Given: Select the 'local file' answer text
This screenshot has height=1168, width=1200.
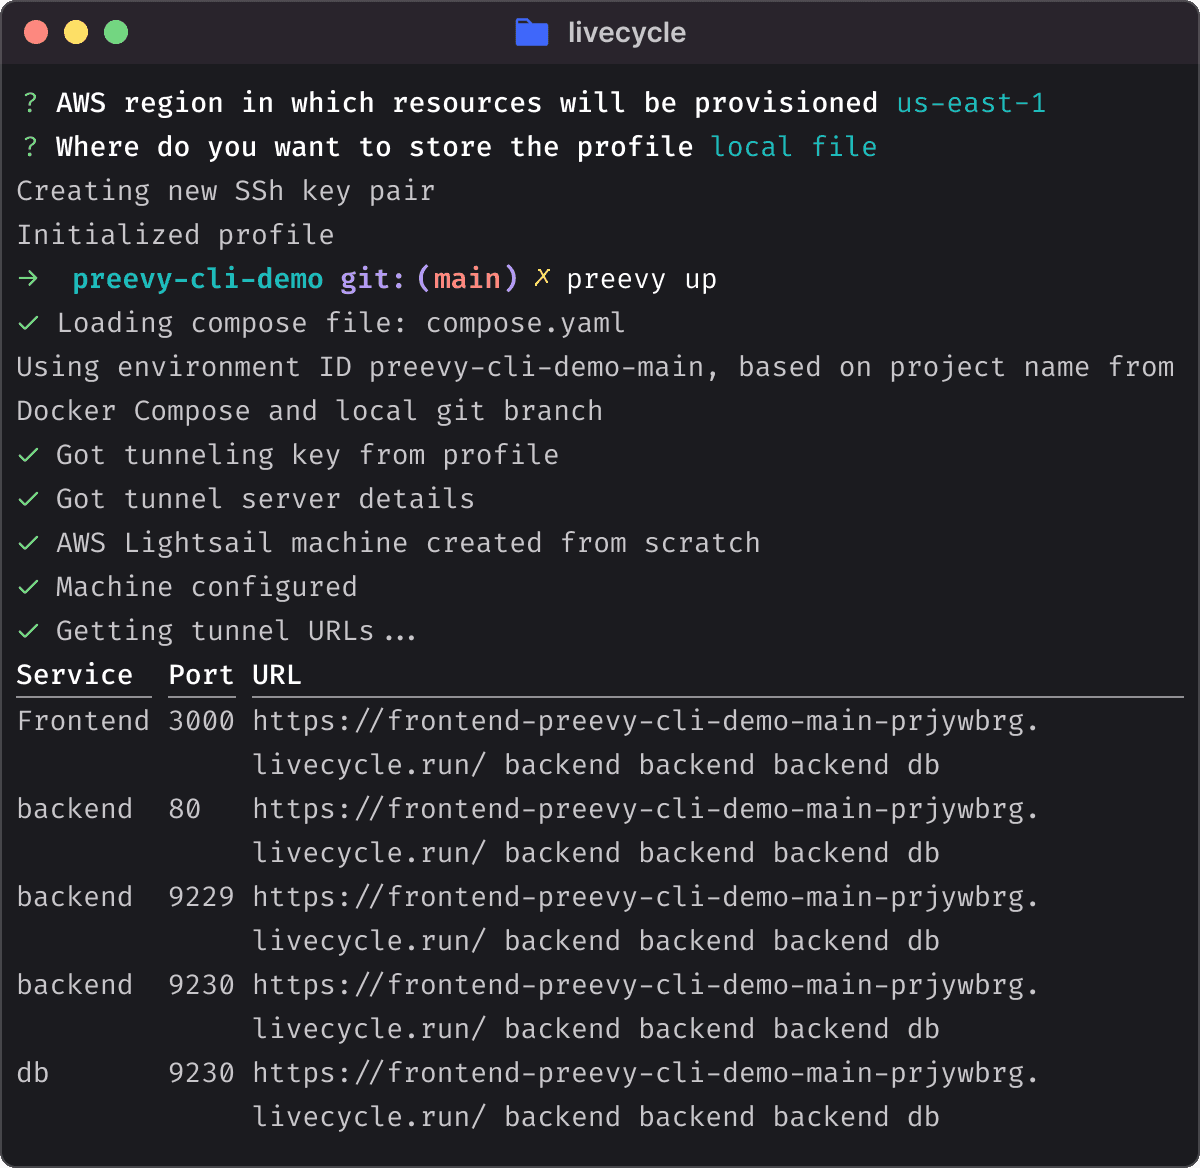Looking at the screenshot, I should point(794,147).
